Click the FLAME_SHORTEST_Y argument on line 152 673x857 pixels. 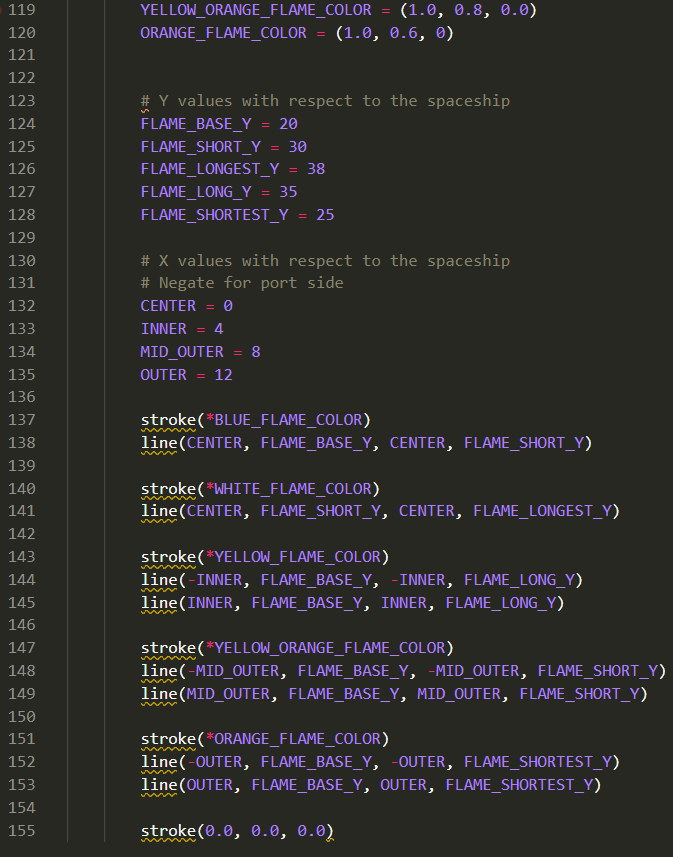[x=538, y=762]
